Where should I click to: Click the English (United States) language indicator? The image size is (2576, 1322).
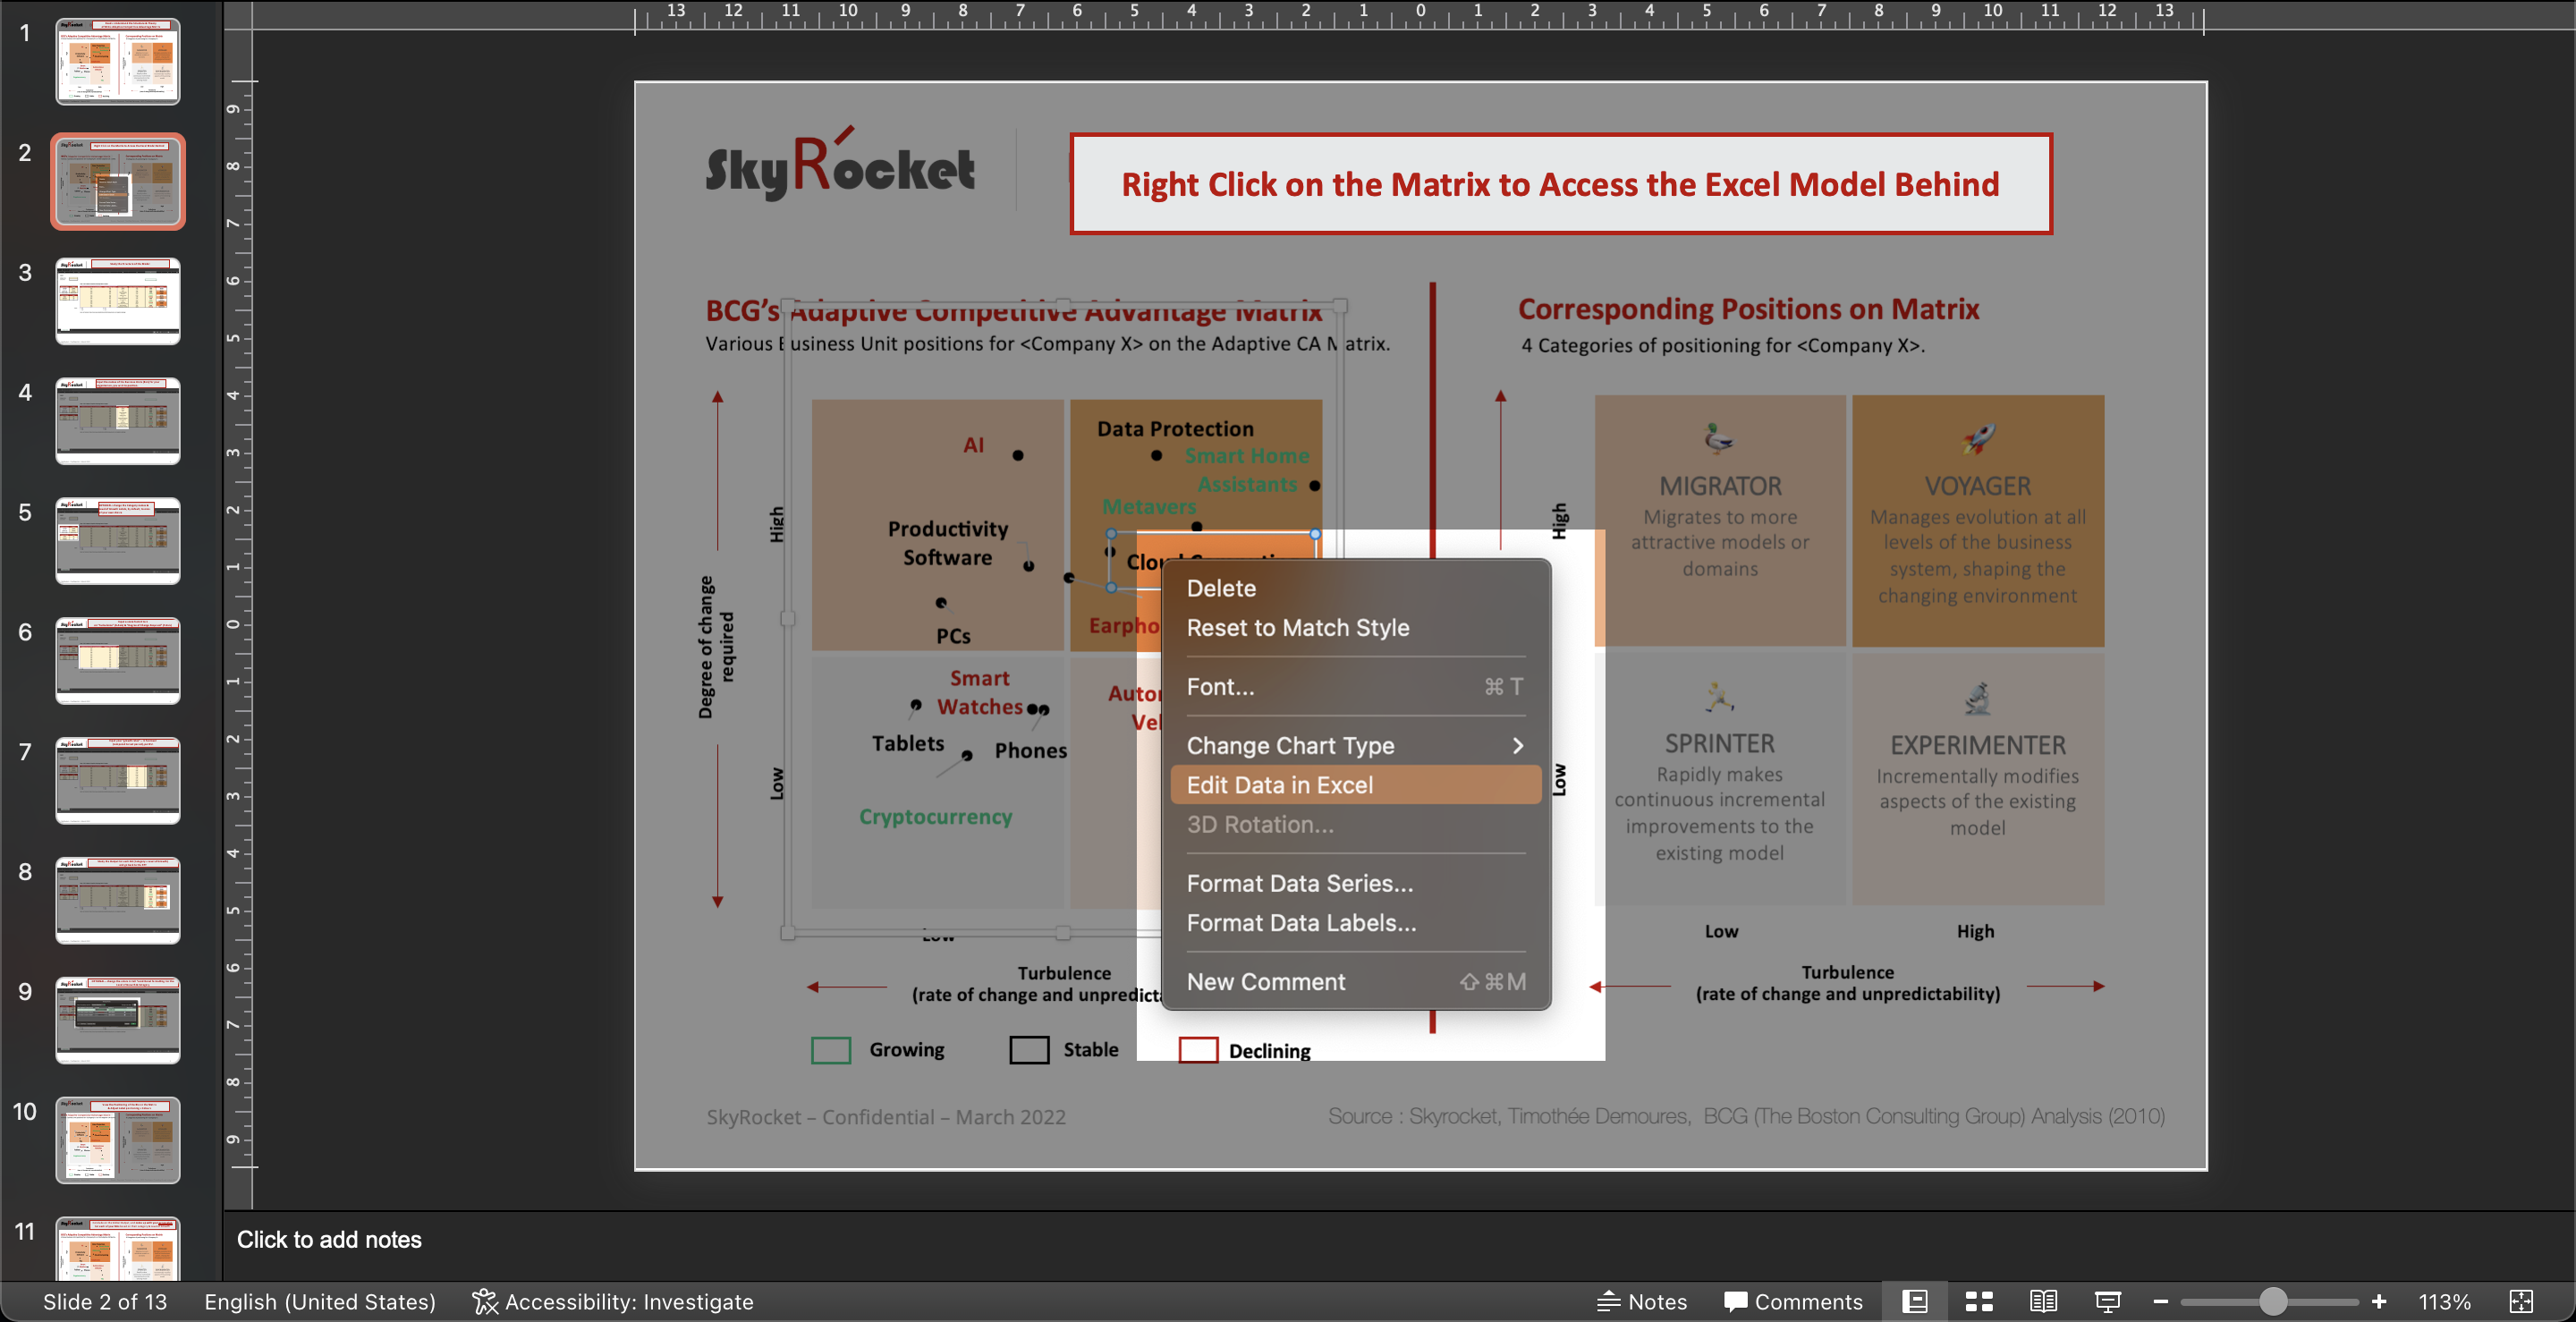click(x=320, y=1301)
